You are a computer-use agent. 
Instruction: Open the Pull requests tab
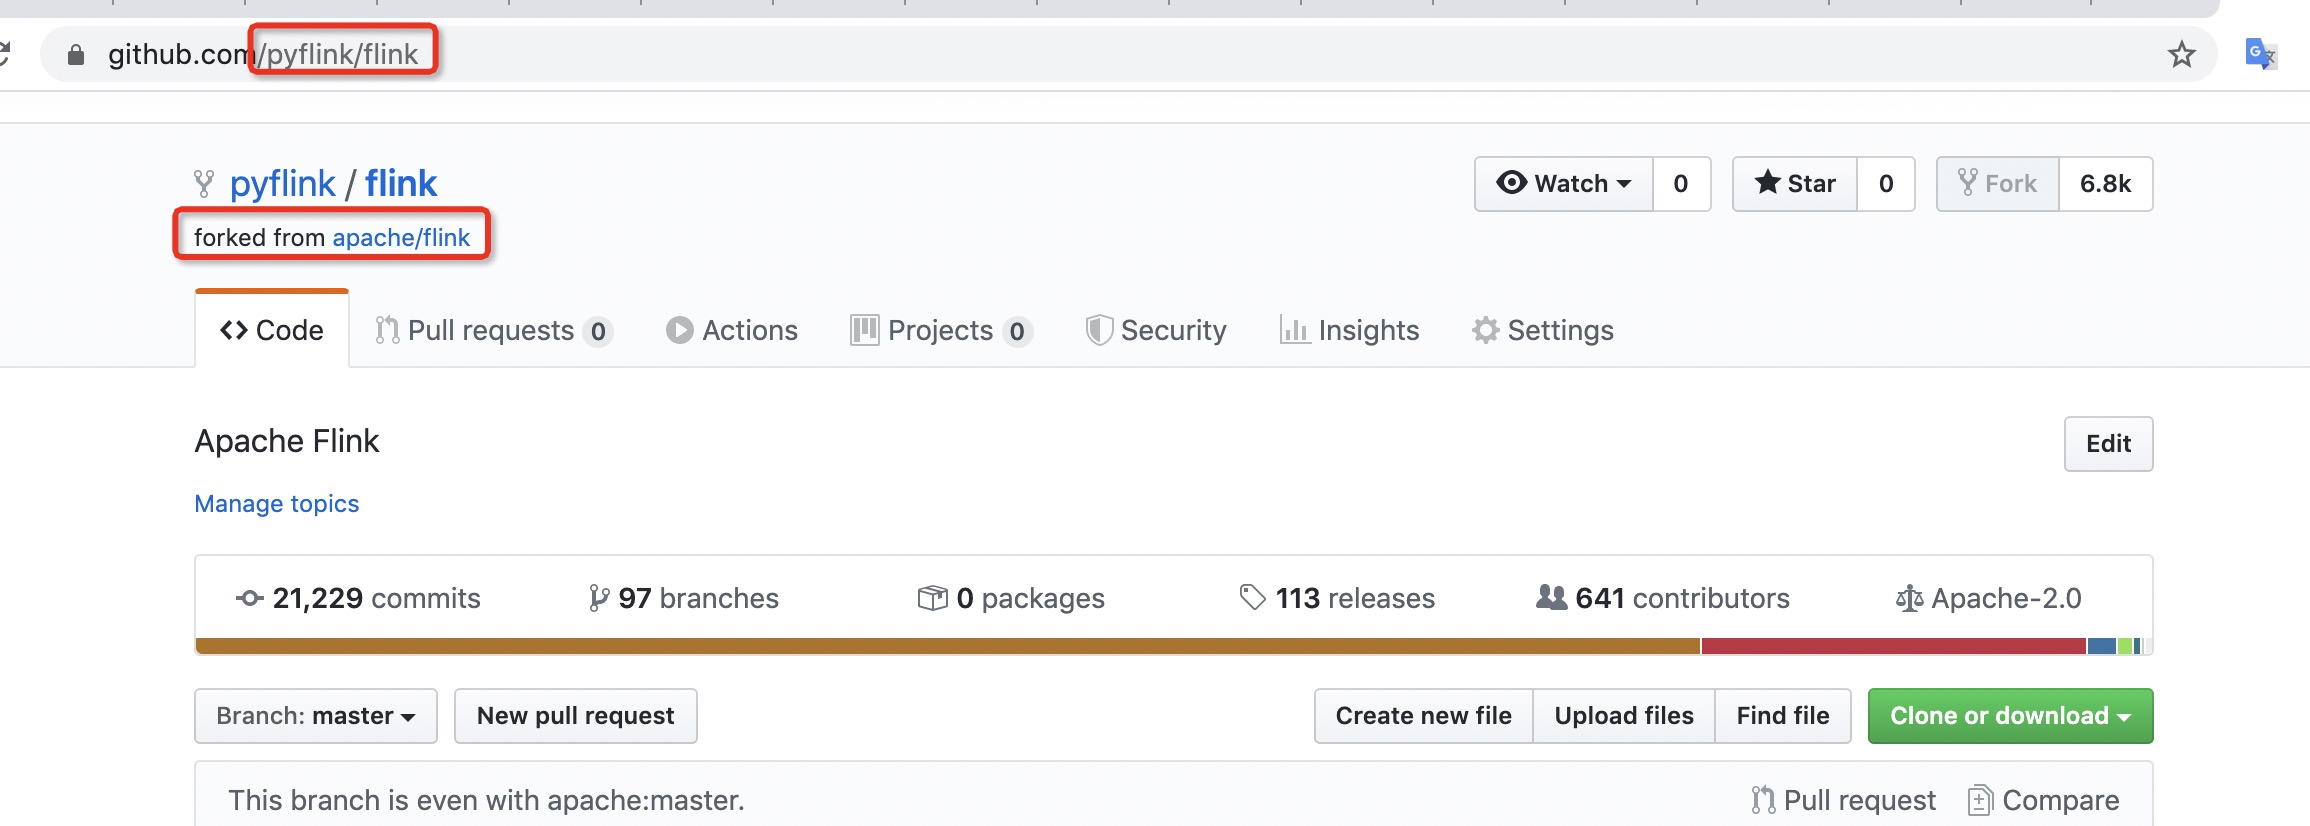point(493,330)
